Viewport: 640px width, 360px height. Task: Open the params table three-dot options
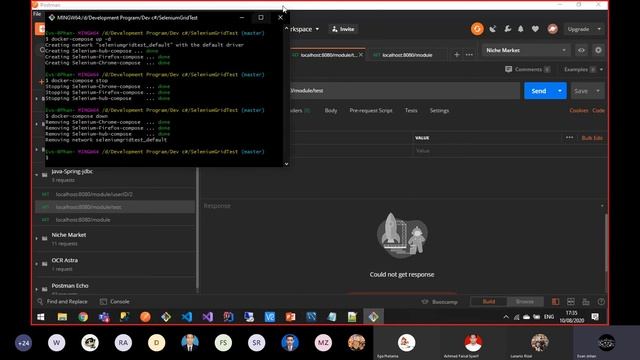pyautogui.click(x=569, y=138)
